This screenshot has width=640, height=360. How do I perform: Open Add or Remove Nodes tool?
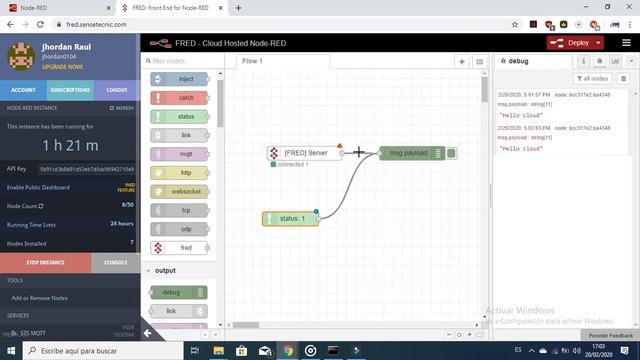click(40, 298)
